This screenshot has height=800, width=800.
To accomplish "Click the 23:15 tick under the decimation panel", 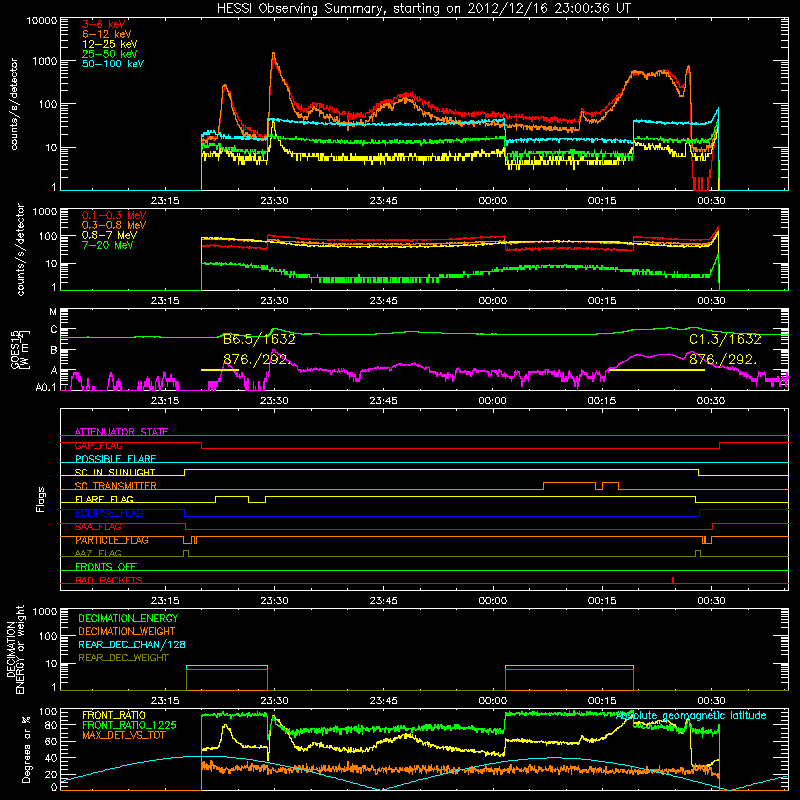I will (x=165, y=701).
